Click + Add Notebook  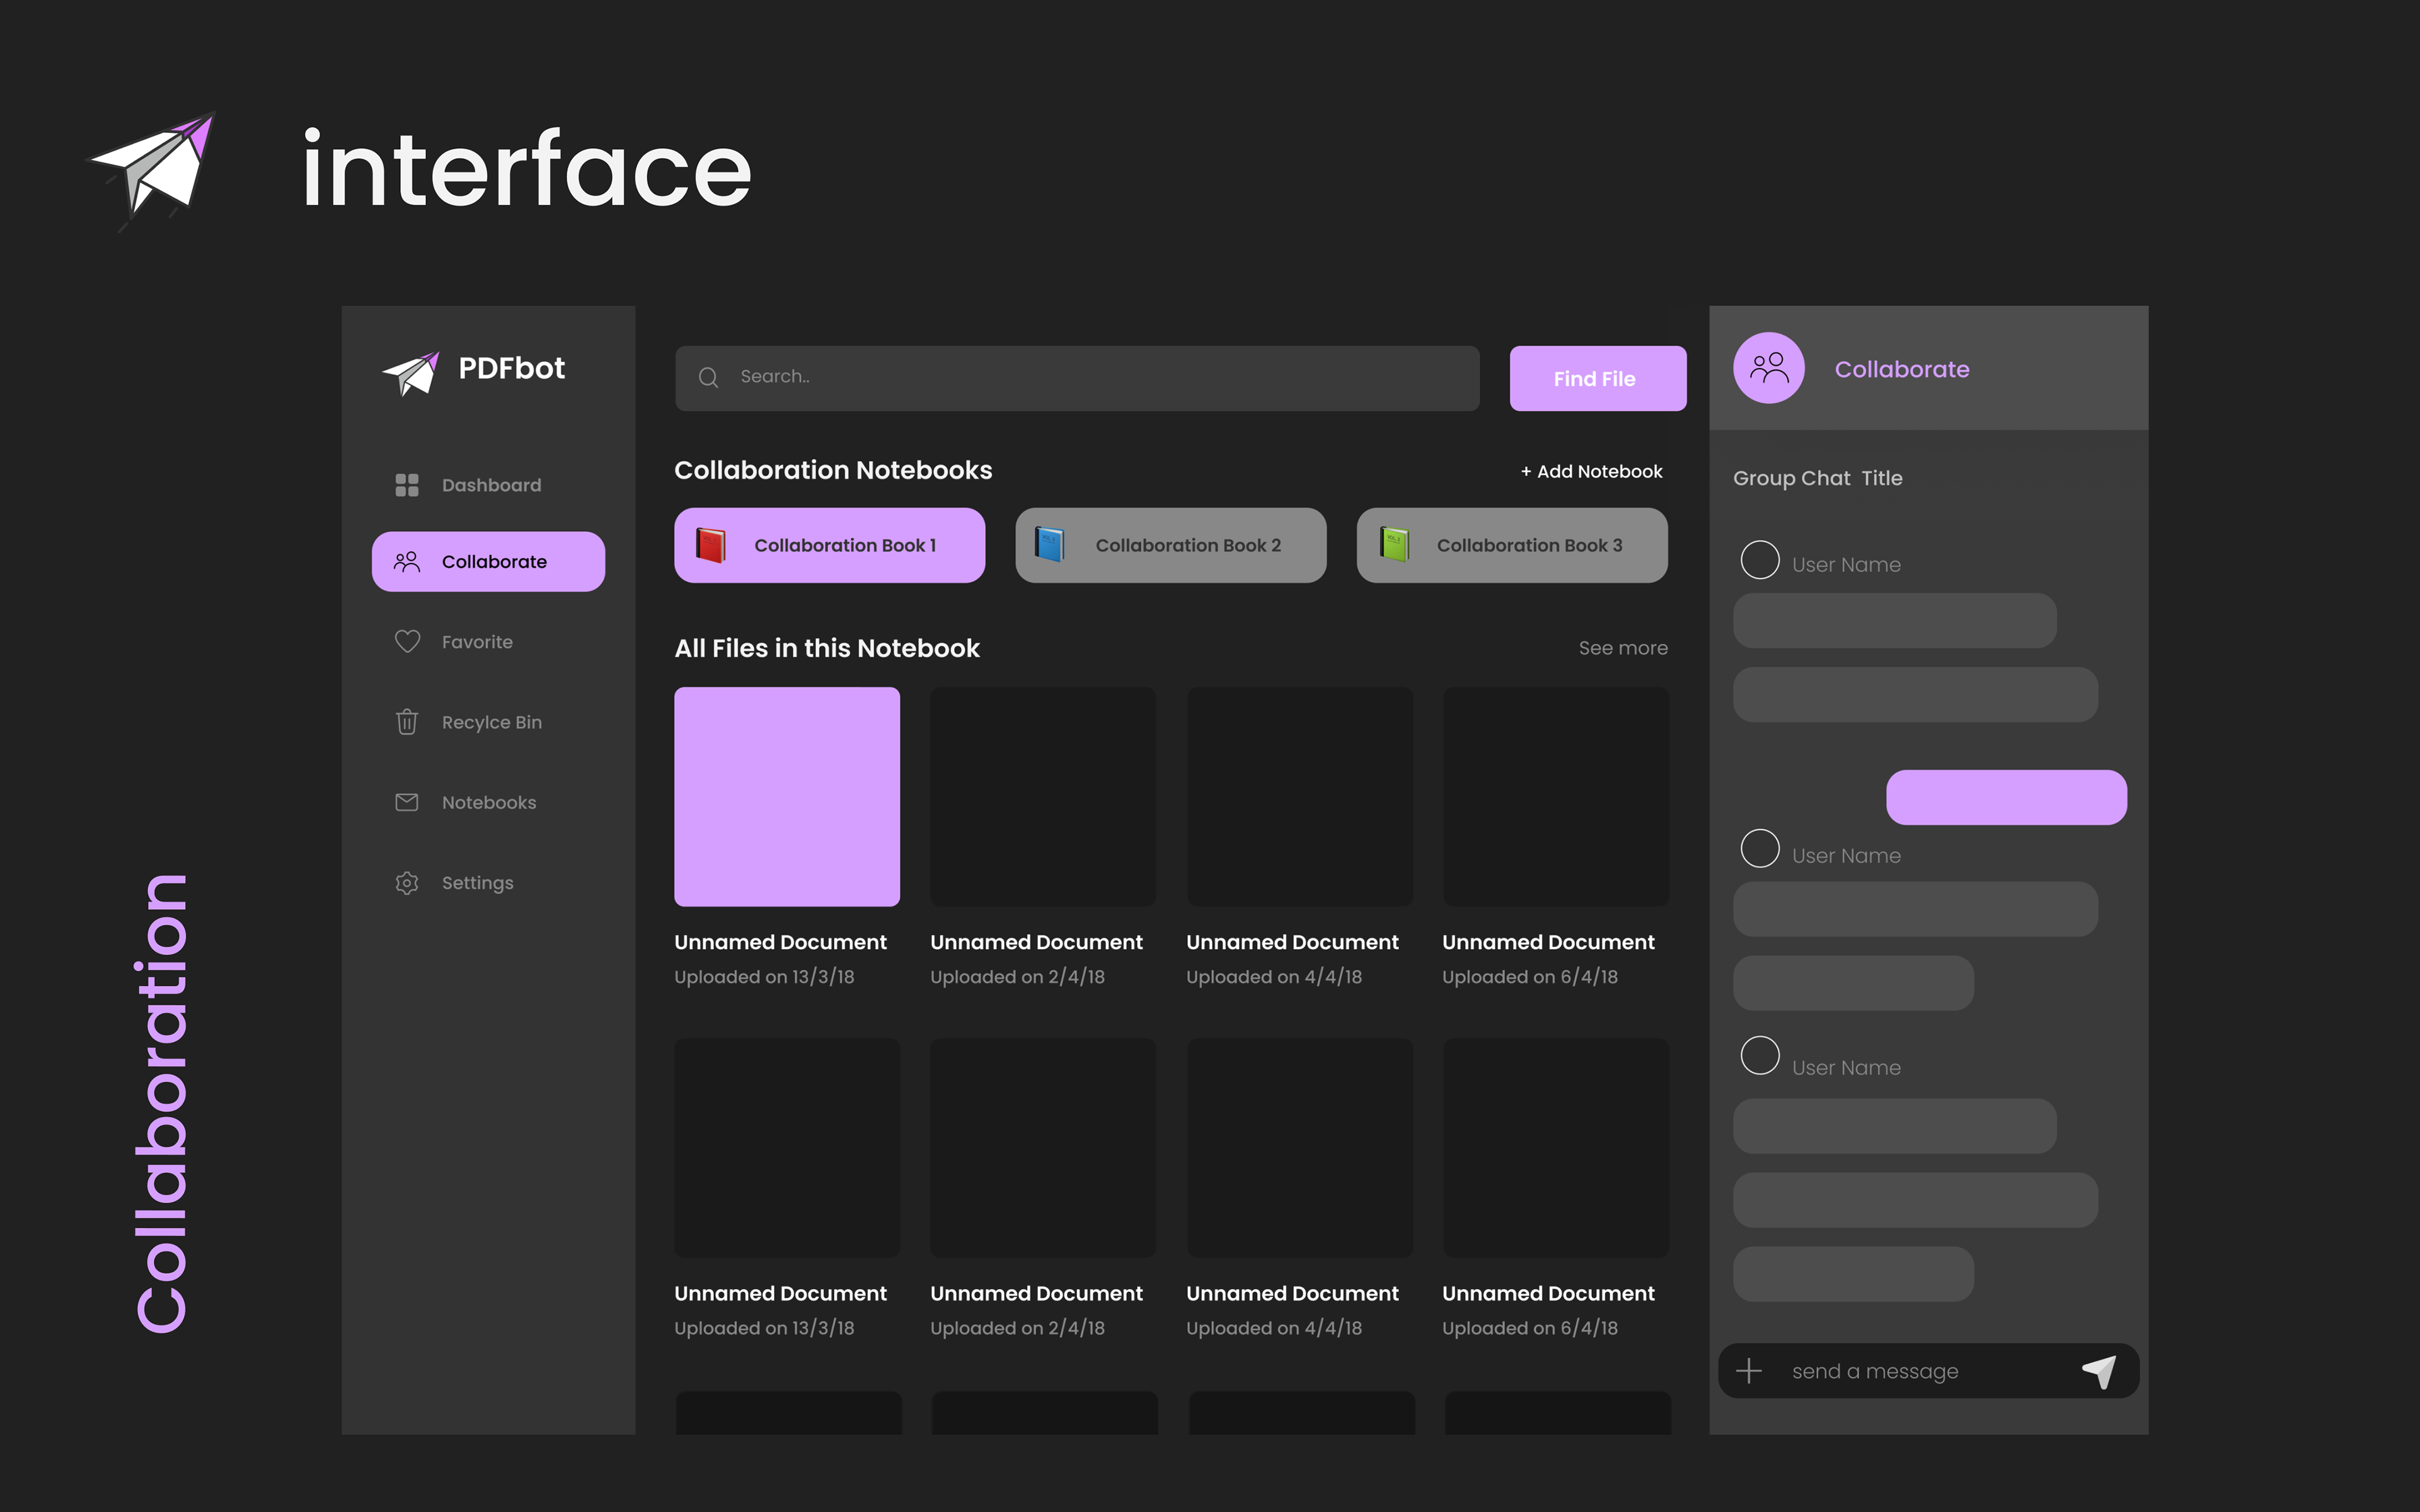coord(1591,471)
